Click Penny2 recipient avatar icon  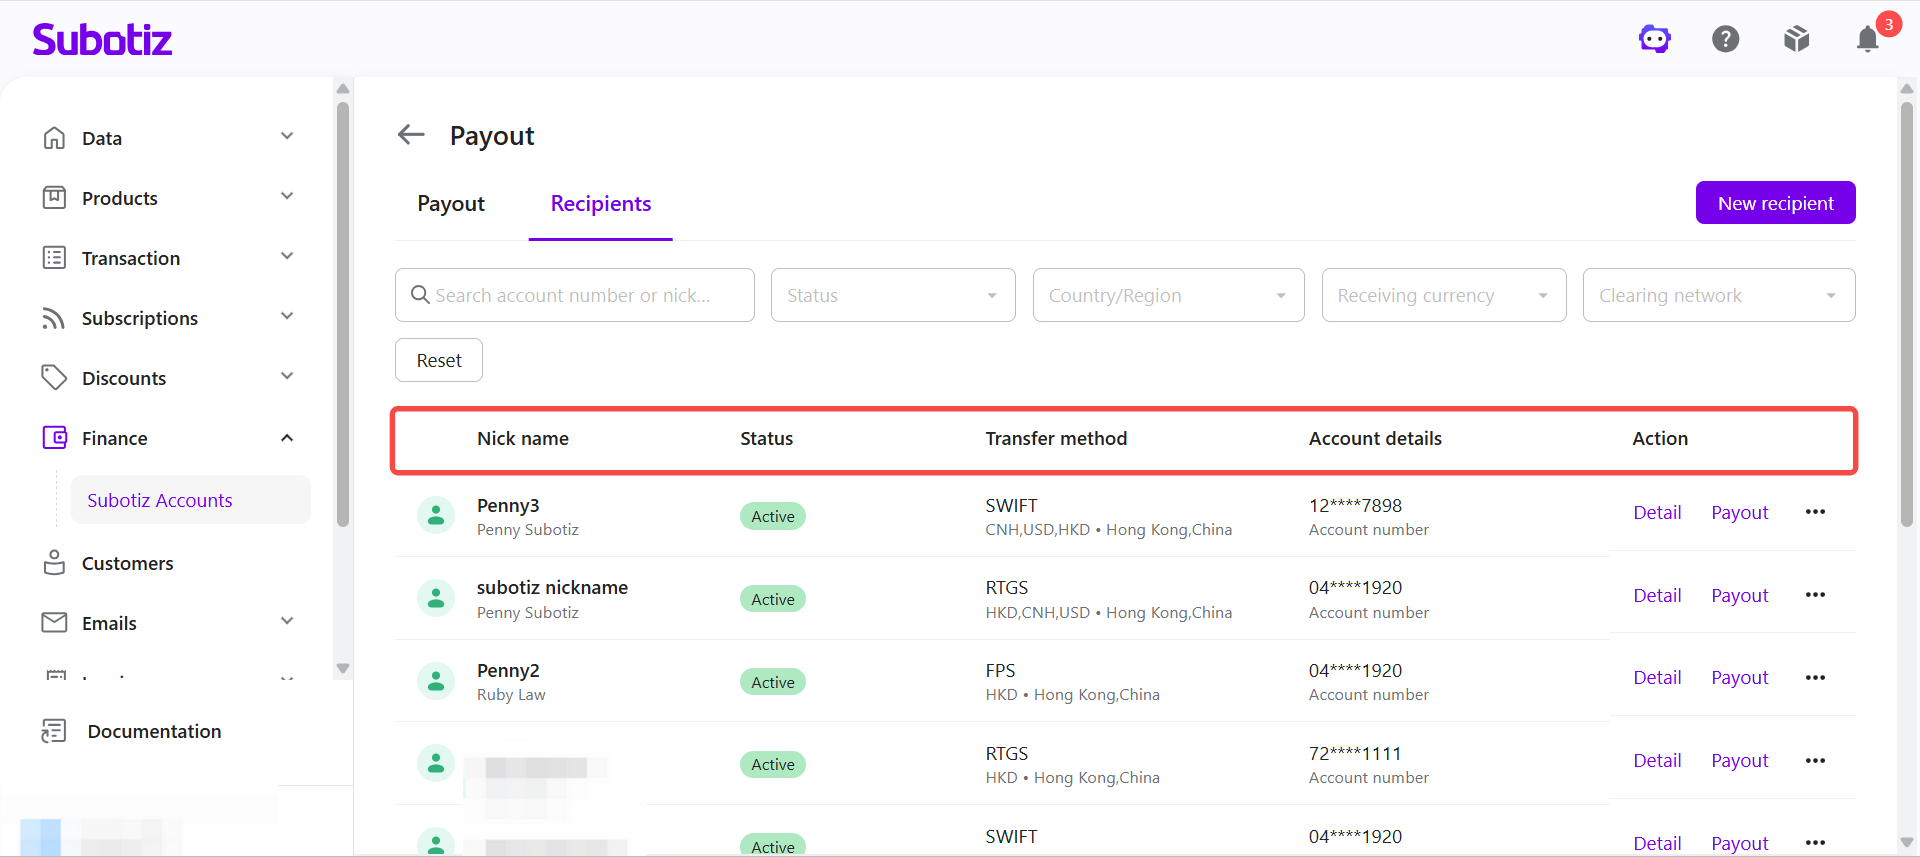pos(436,682)
